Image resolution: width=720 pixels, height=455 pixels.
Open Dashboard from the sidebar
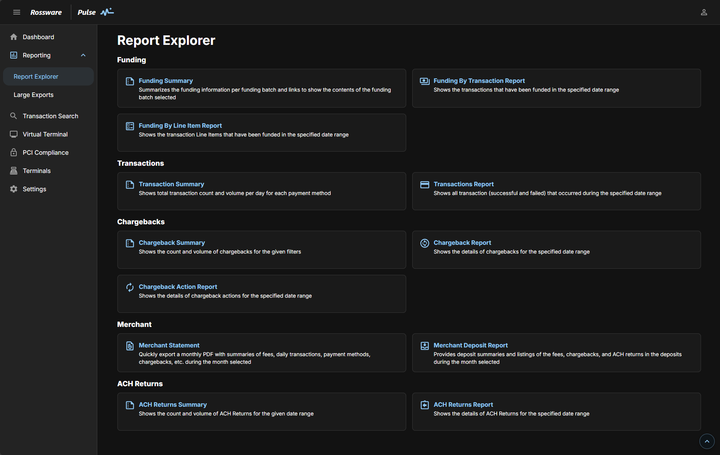pos(38,37)
